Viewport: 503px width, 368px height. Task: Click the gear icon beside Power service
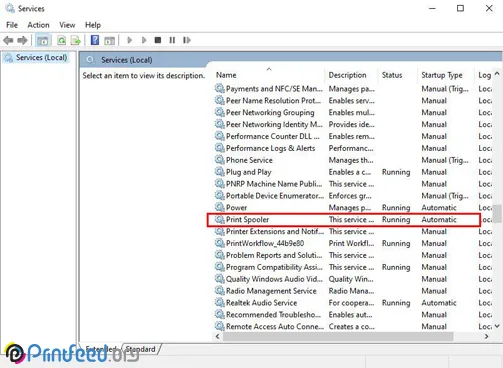219,207
